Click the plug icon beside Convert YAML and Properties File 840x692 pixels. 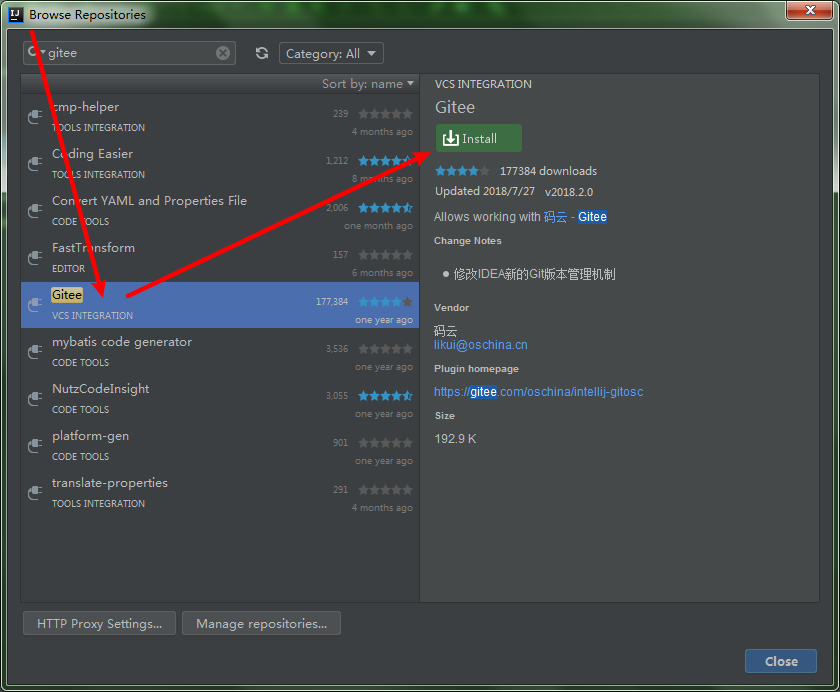tap(35, 210)
